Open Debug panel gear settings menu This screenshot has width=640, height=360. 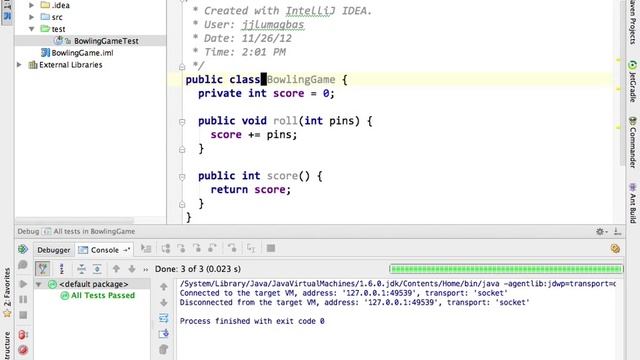point(601,231)
